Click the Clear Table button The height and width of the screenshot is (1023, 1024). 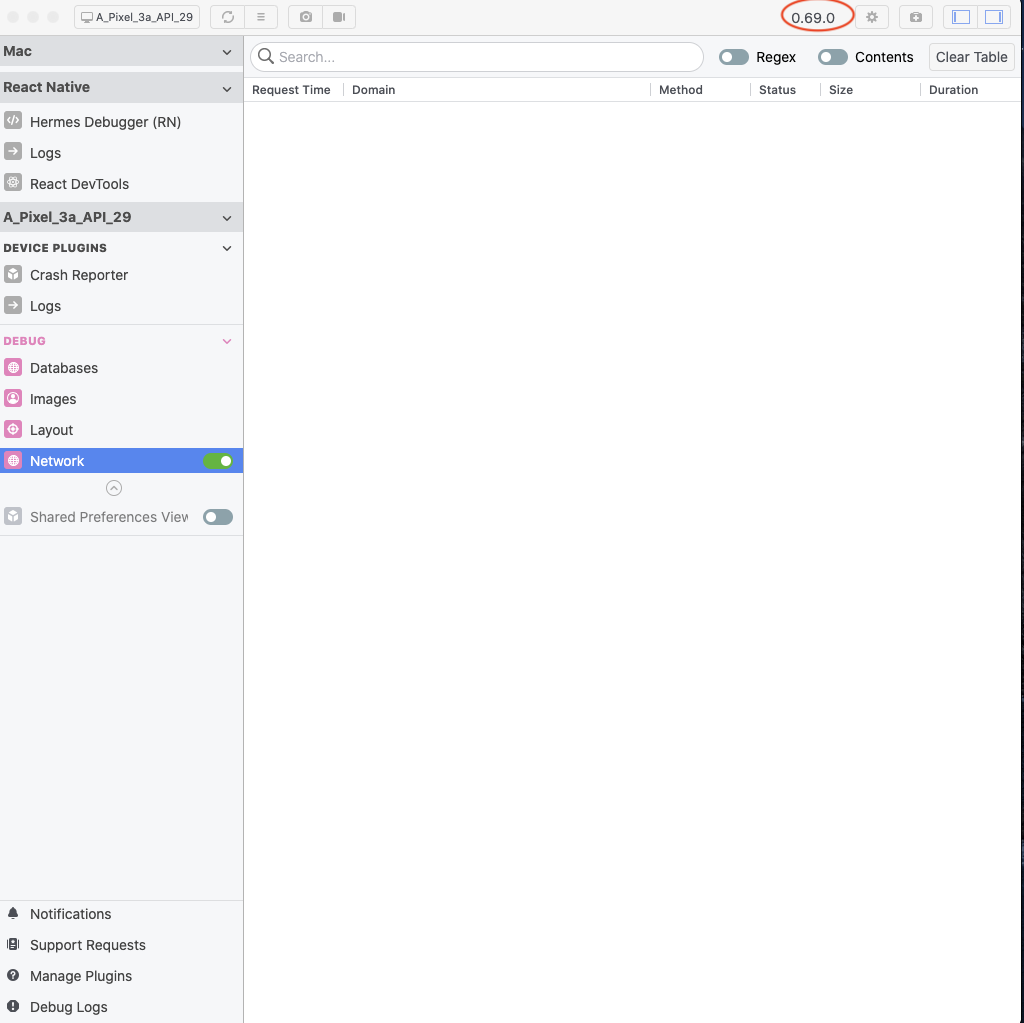pyautogui.click(x=971, y=56)
